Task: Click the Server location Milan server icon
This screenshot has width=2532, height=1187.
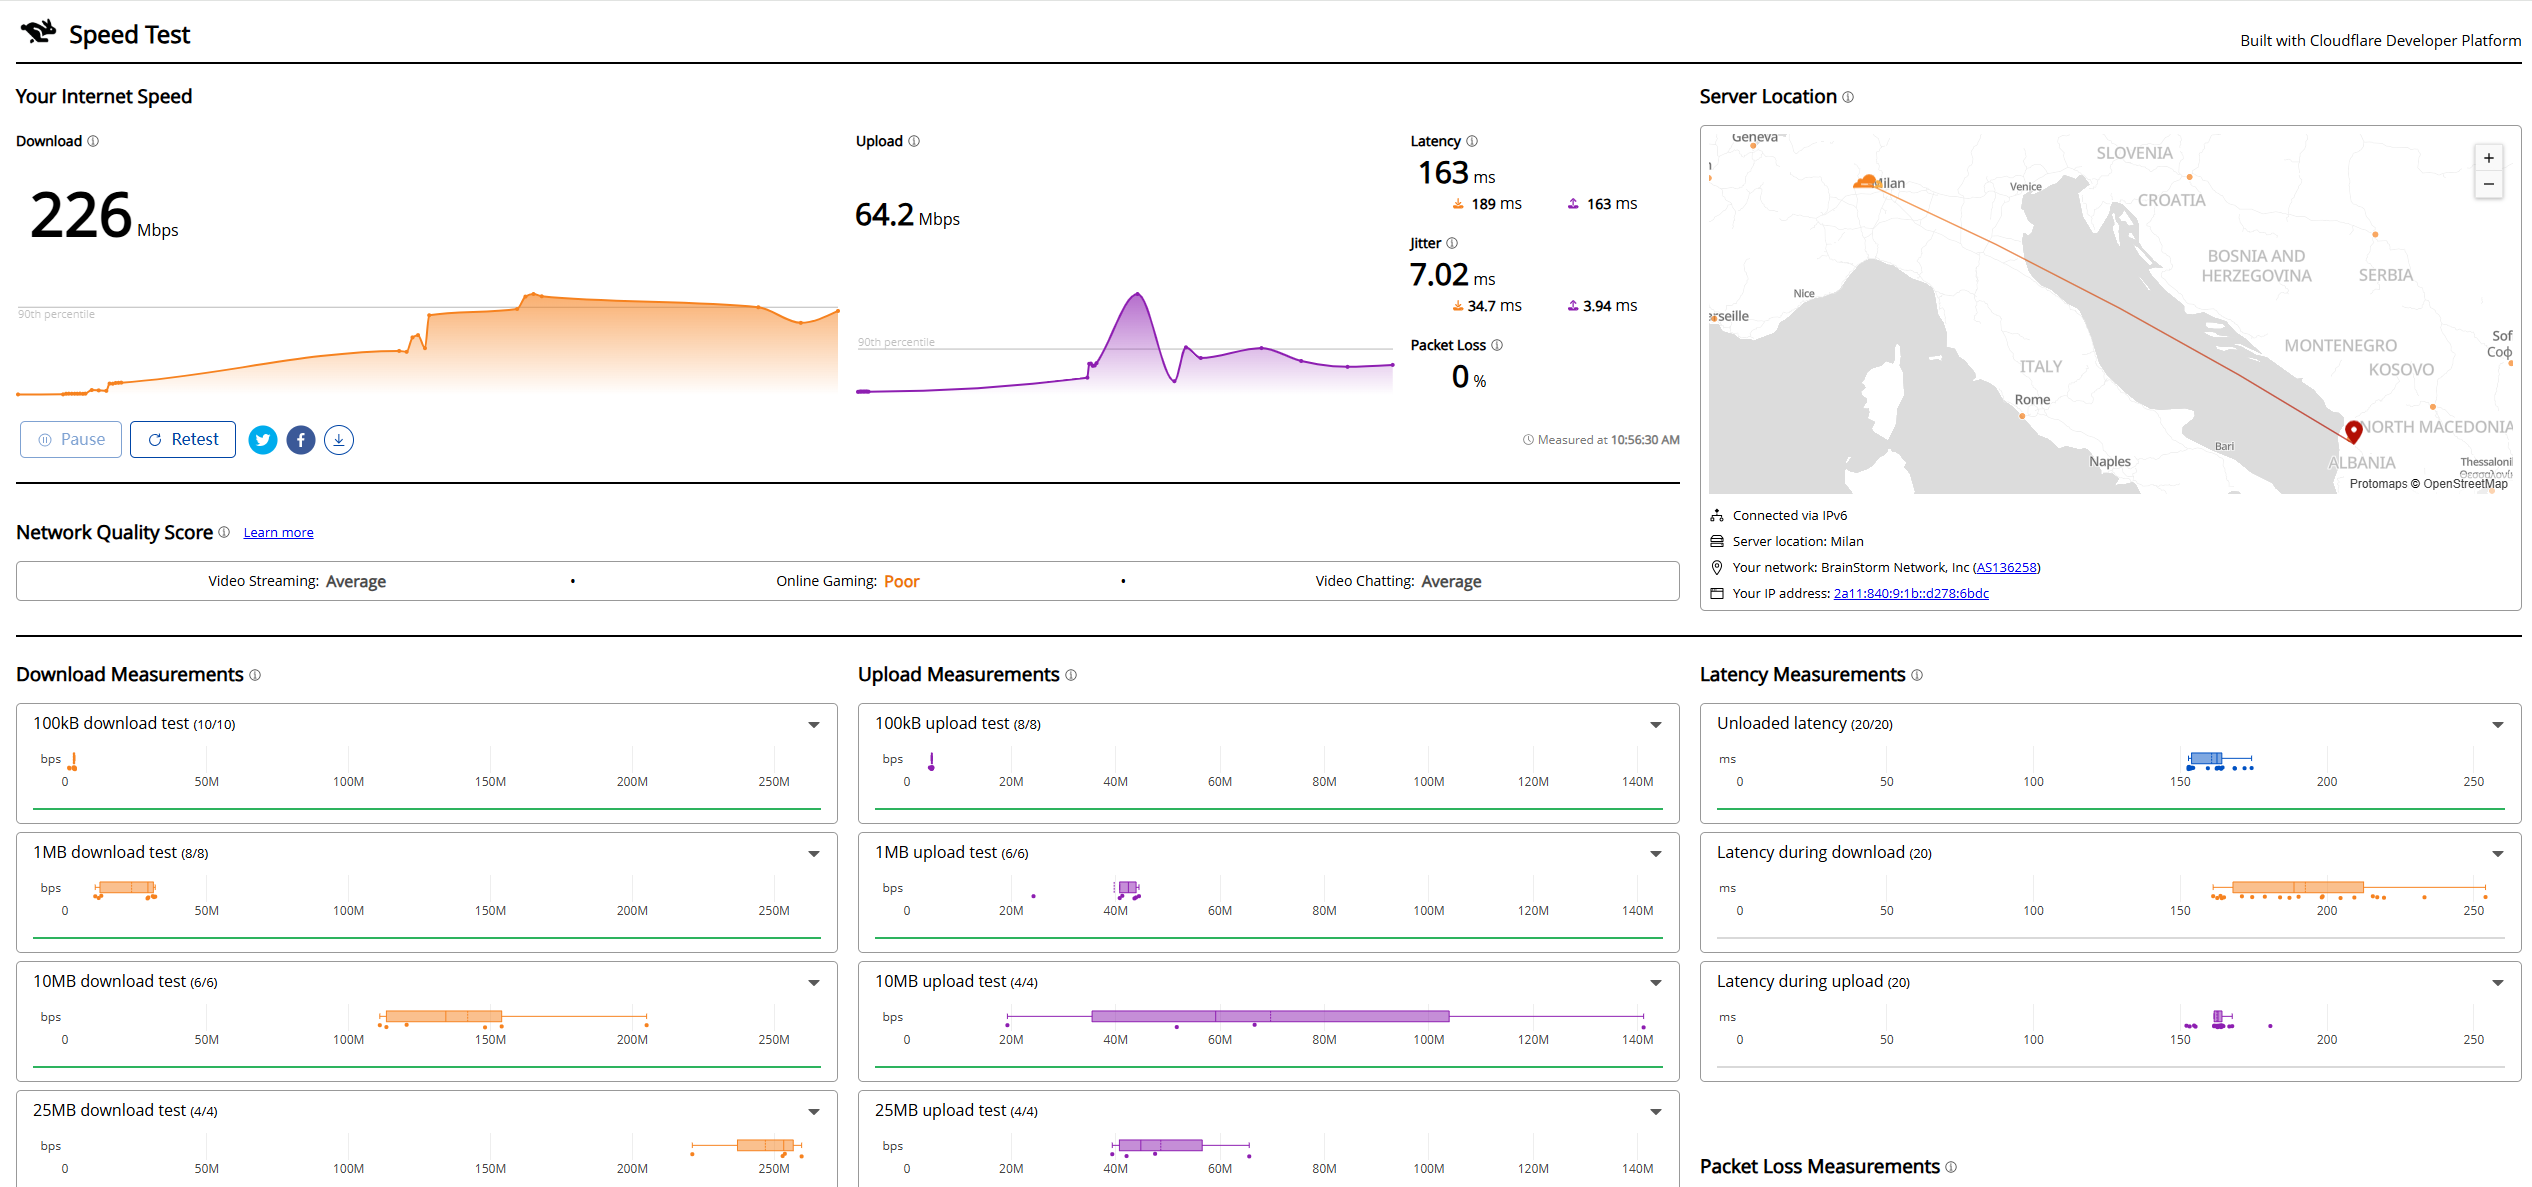Action: click(x=1717, y=542)
